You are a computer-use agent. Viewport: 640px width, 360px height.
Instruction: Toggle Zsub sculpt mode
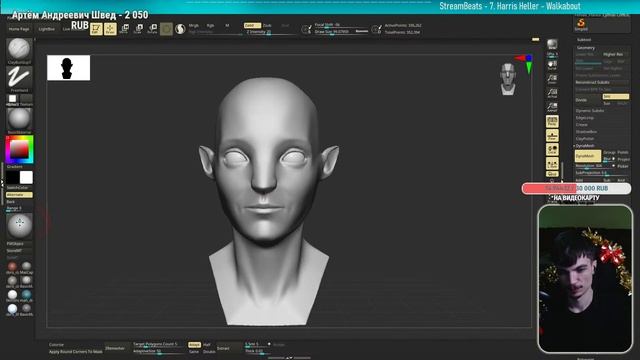click(x=267, y=25)
